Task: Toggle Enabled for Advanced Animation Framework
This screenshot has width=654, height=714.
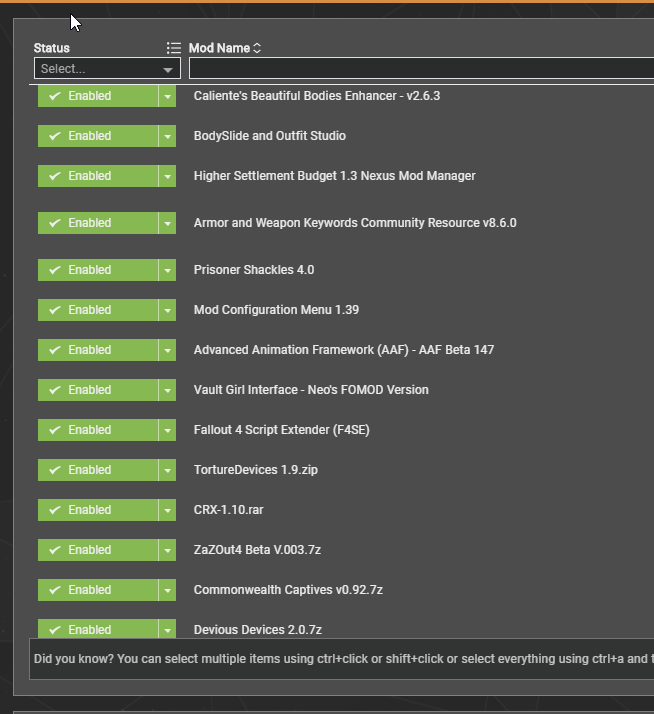Action: click(98, 350)
